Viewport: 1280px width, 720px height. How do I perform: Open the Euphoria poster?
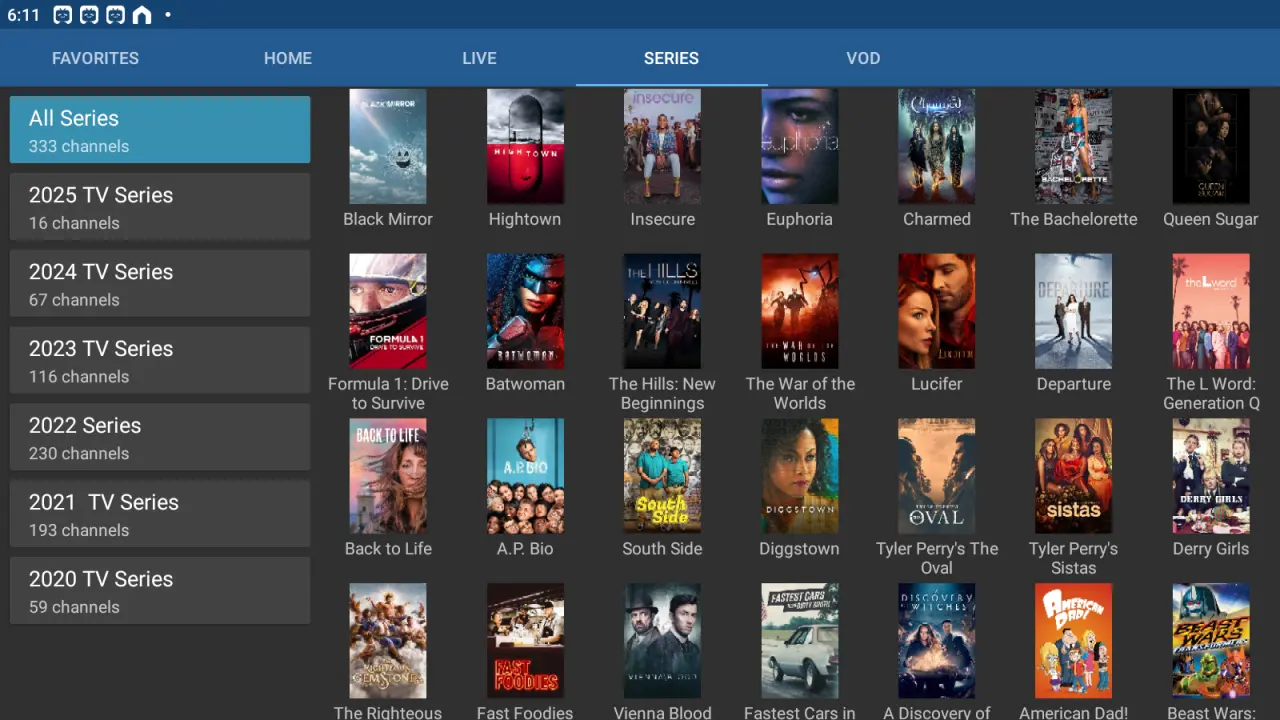pos(799,146)
